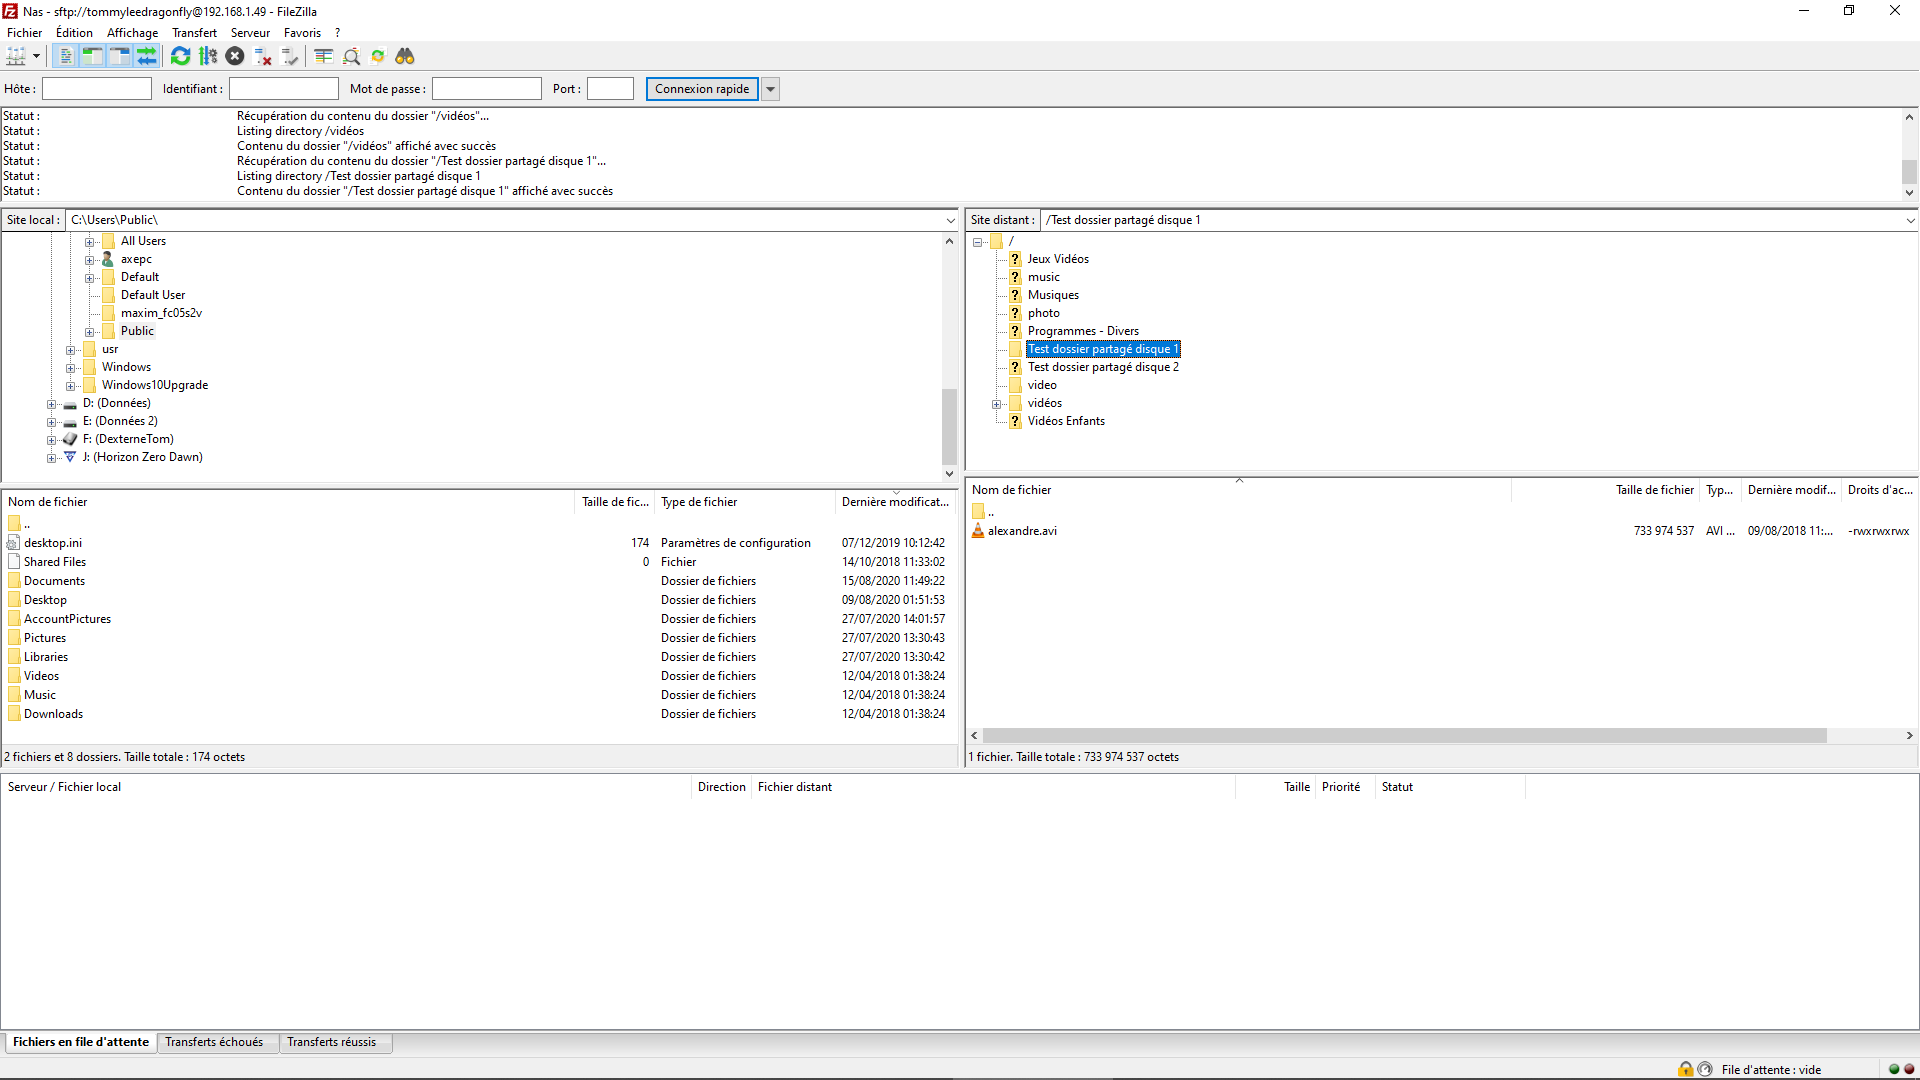Click the Hôte input field
The width and height of the screenshot is (1920, 1080).
click(97, 89)
